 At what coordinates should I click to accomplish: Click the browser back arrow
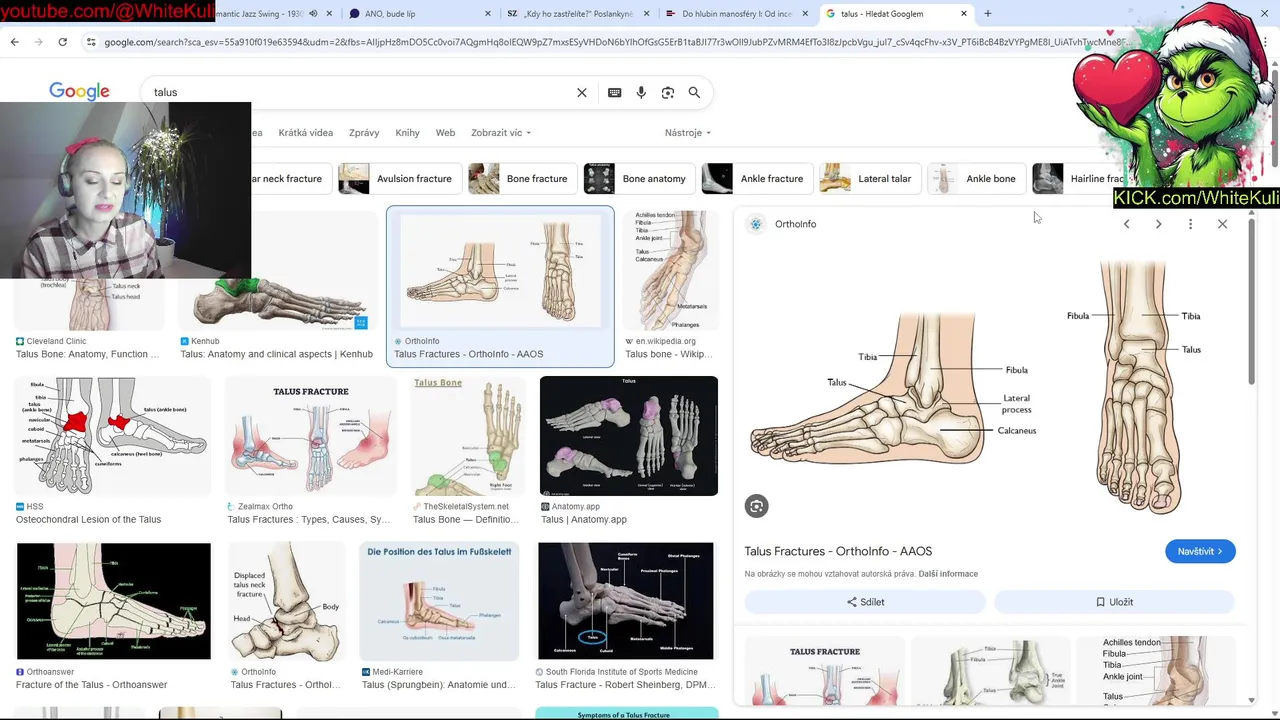click(x=14, y=42)
